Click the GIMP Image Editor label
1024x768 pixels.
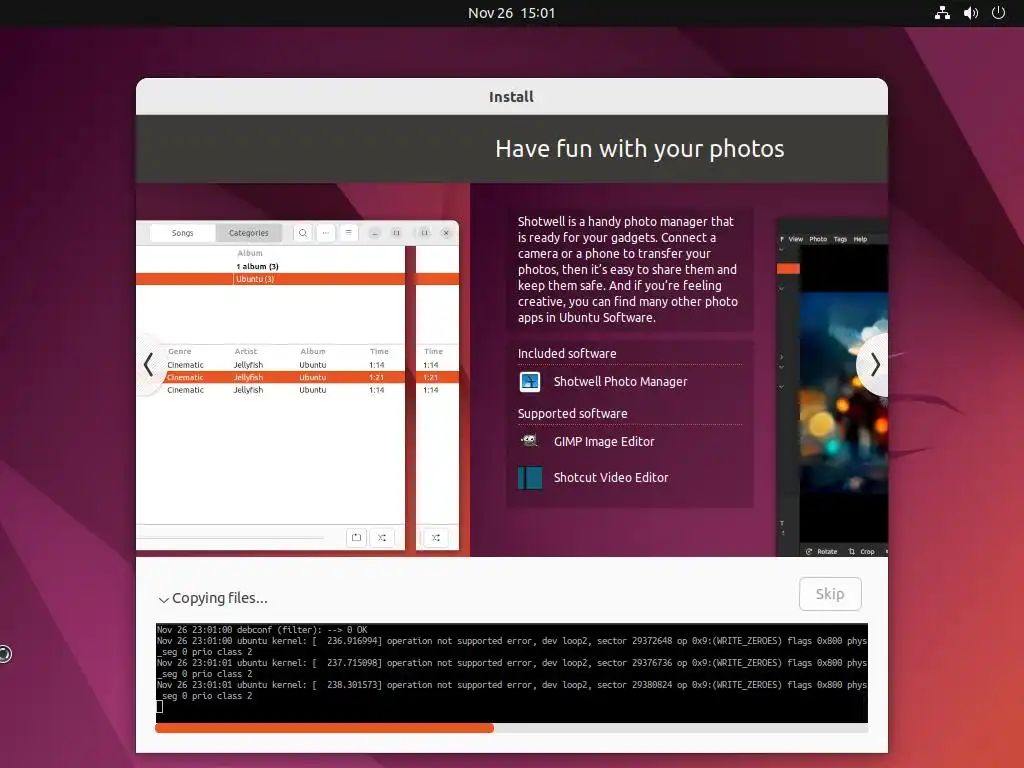click(x=604, y=441)
